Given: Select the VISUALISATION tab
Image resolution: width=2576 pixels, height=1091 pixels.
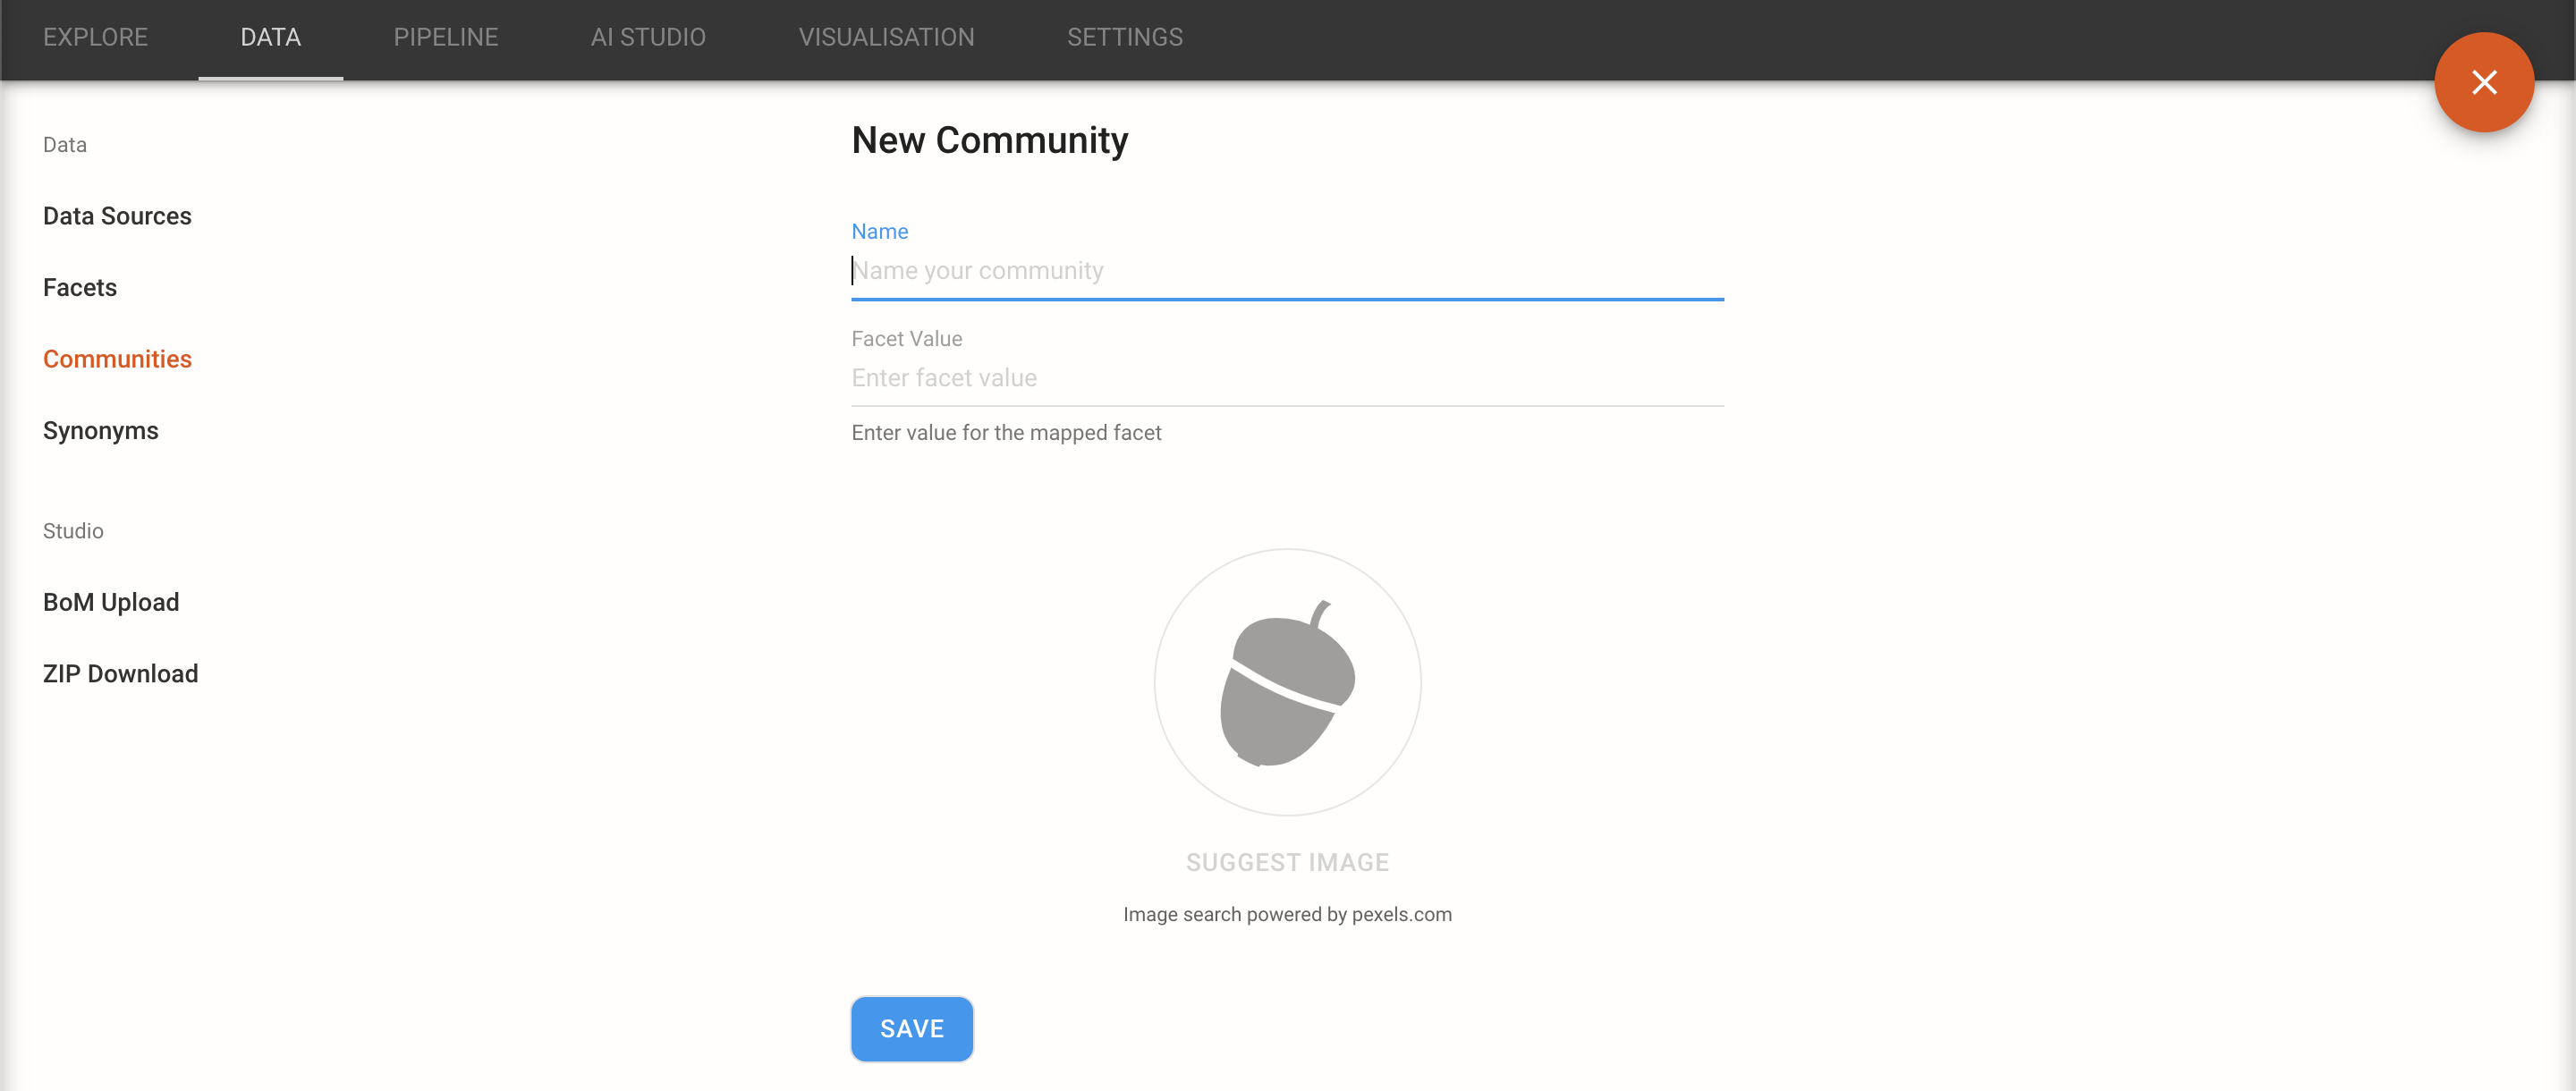Looking at the screenshot, I should (x=886, y=37).
